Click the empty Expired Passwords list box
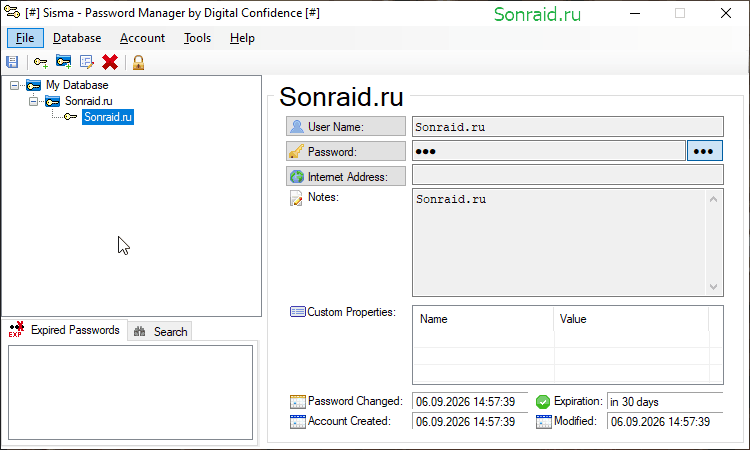Screen dimensions: 750x450 coord(130,393)
